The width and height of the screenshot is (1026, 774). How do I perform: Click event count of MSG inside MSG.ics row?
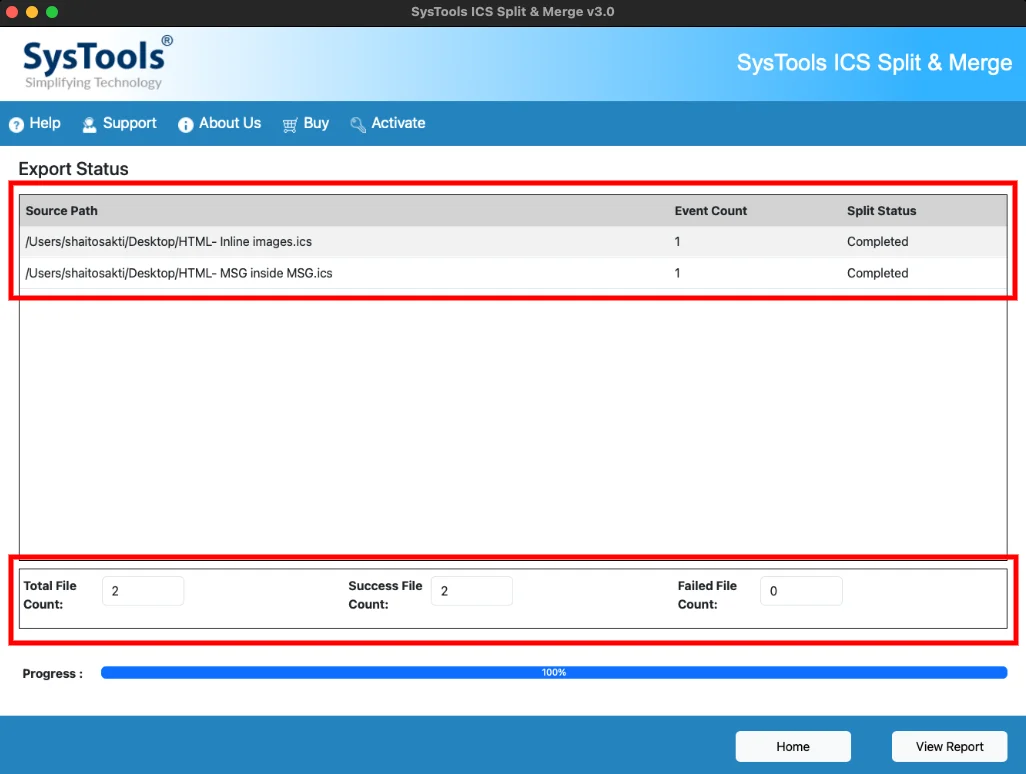click(x=677, y=273)
